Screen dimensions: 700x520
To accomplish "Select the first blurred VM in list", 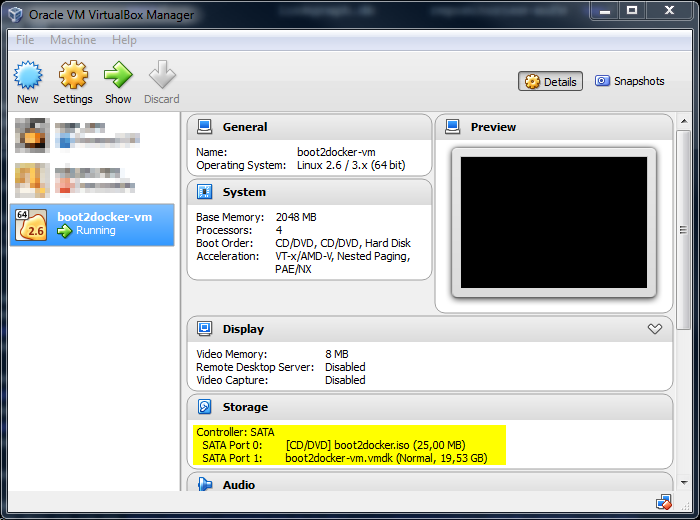I will tap(92, 135).
